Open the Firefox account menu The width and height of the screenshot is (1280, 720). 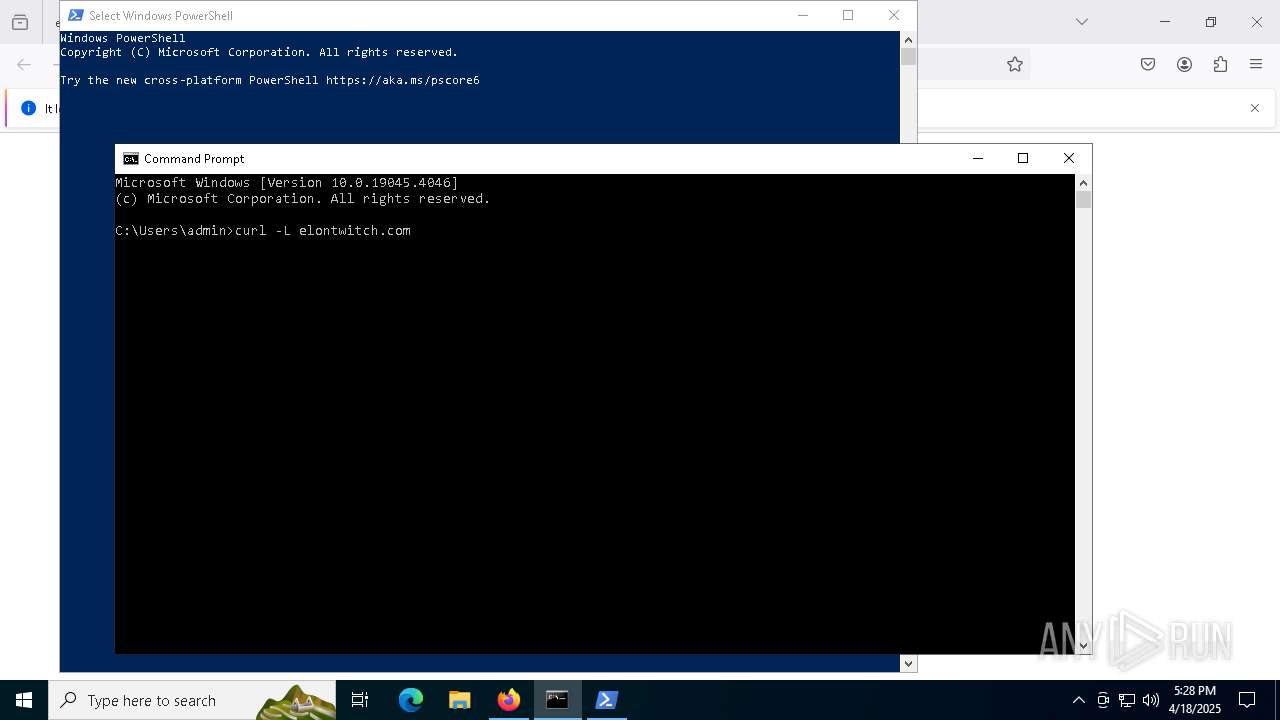pos(1184,64)
